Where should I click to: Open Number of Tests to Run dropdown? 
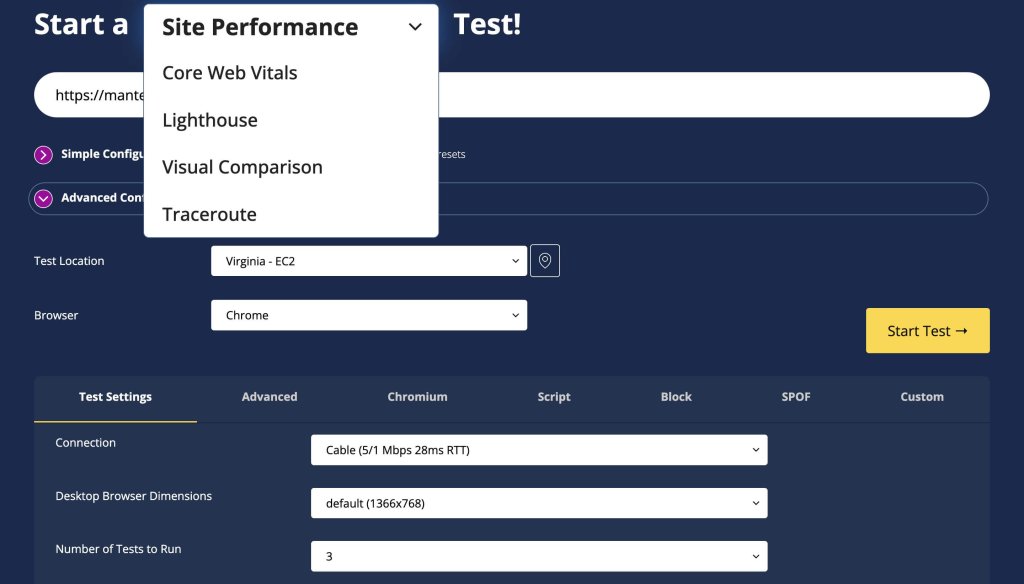click(539, 557)
